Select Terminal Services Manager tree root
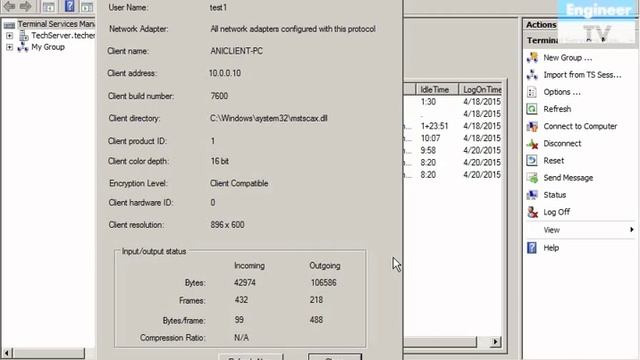640x360 pixels. coord(56,24)
